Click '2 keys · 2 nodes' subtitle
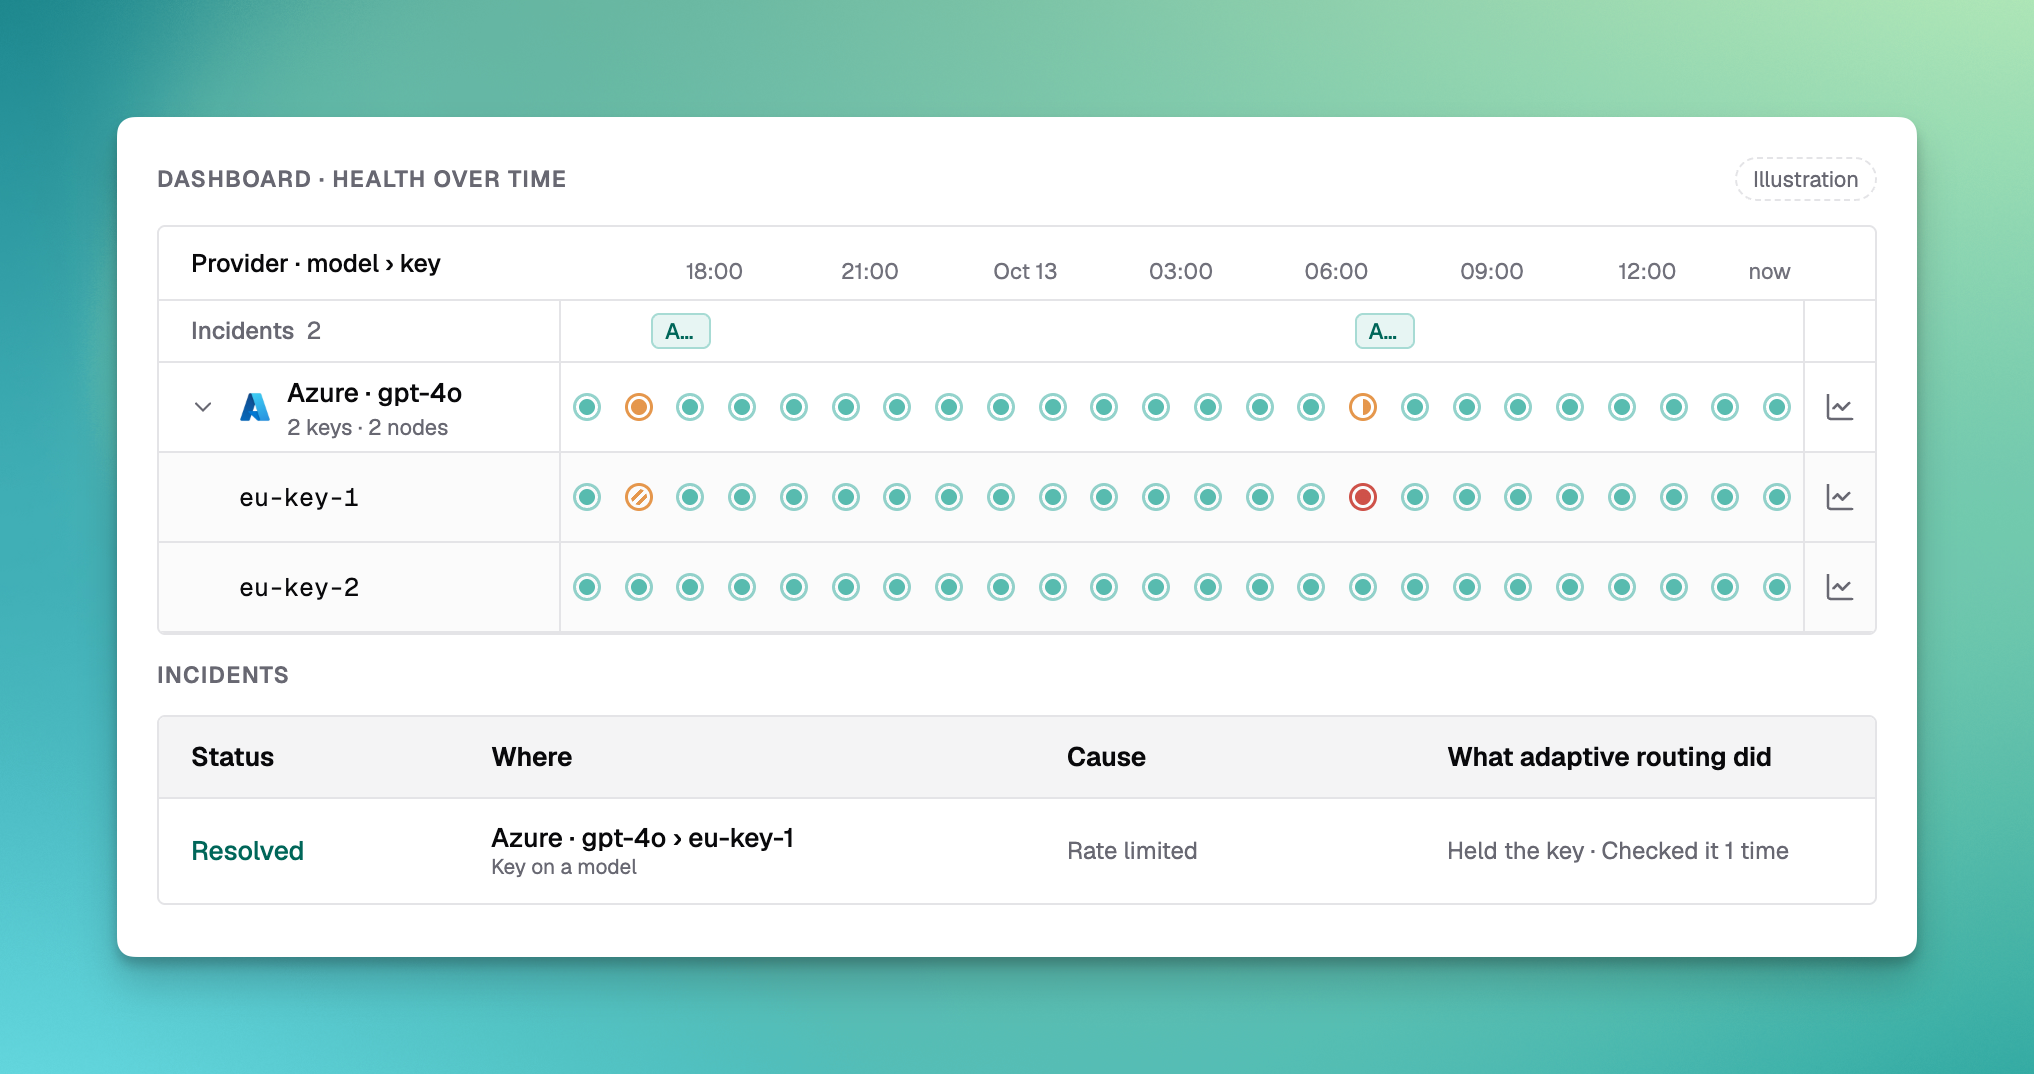This screenshot has width=2034, height=1074. 367,427
